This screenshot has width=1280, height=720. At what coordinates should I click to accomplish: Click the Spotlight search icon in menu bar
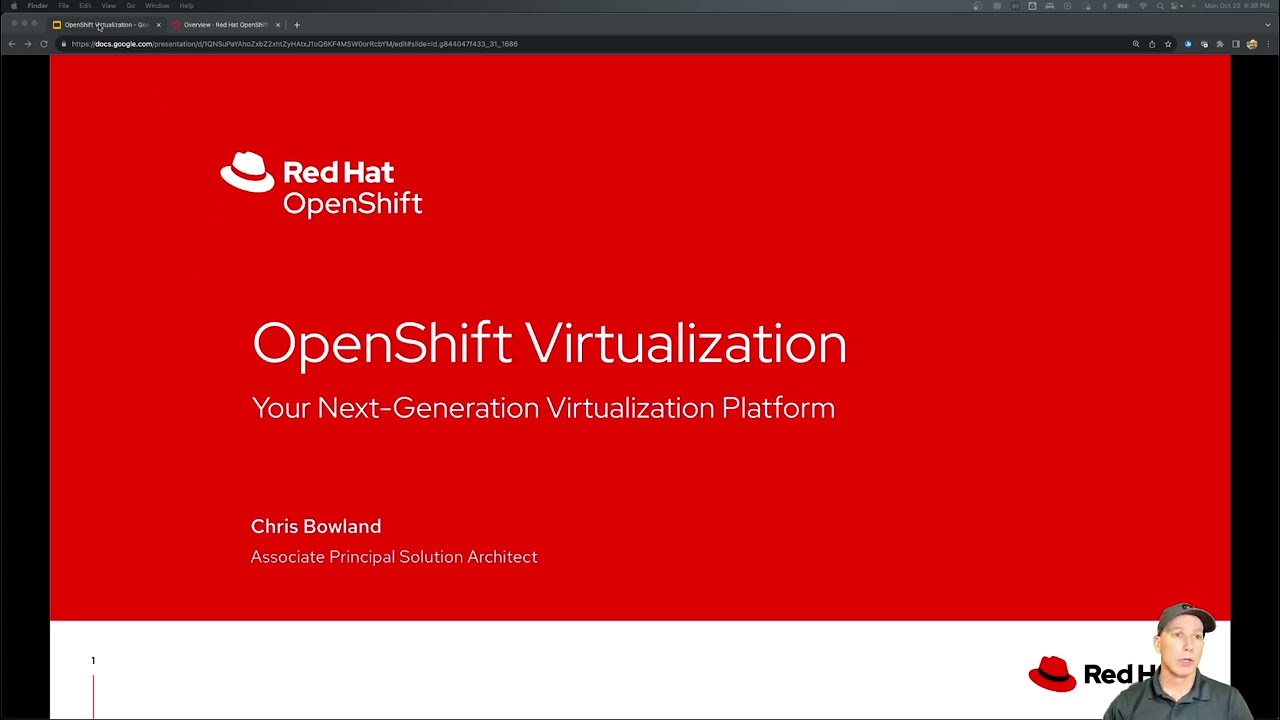[1160, 5]
